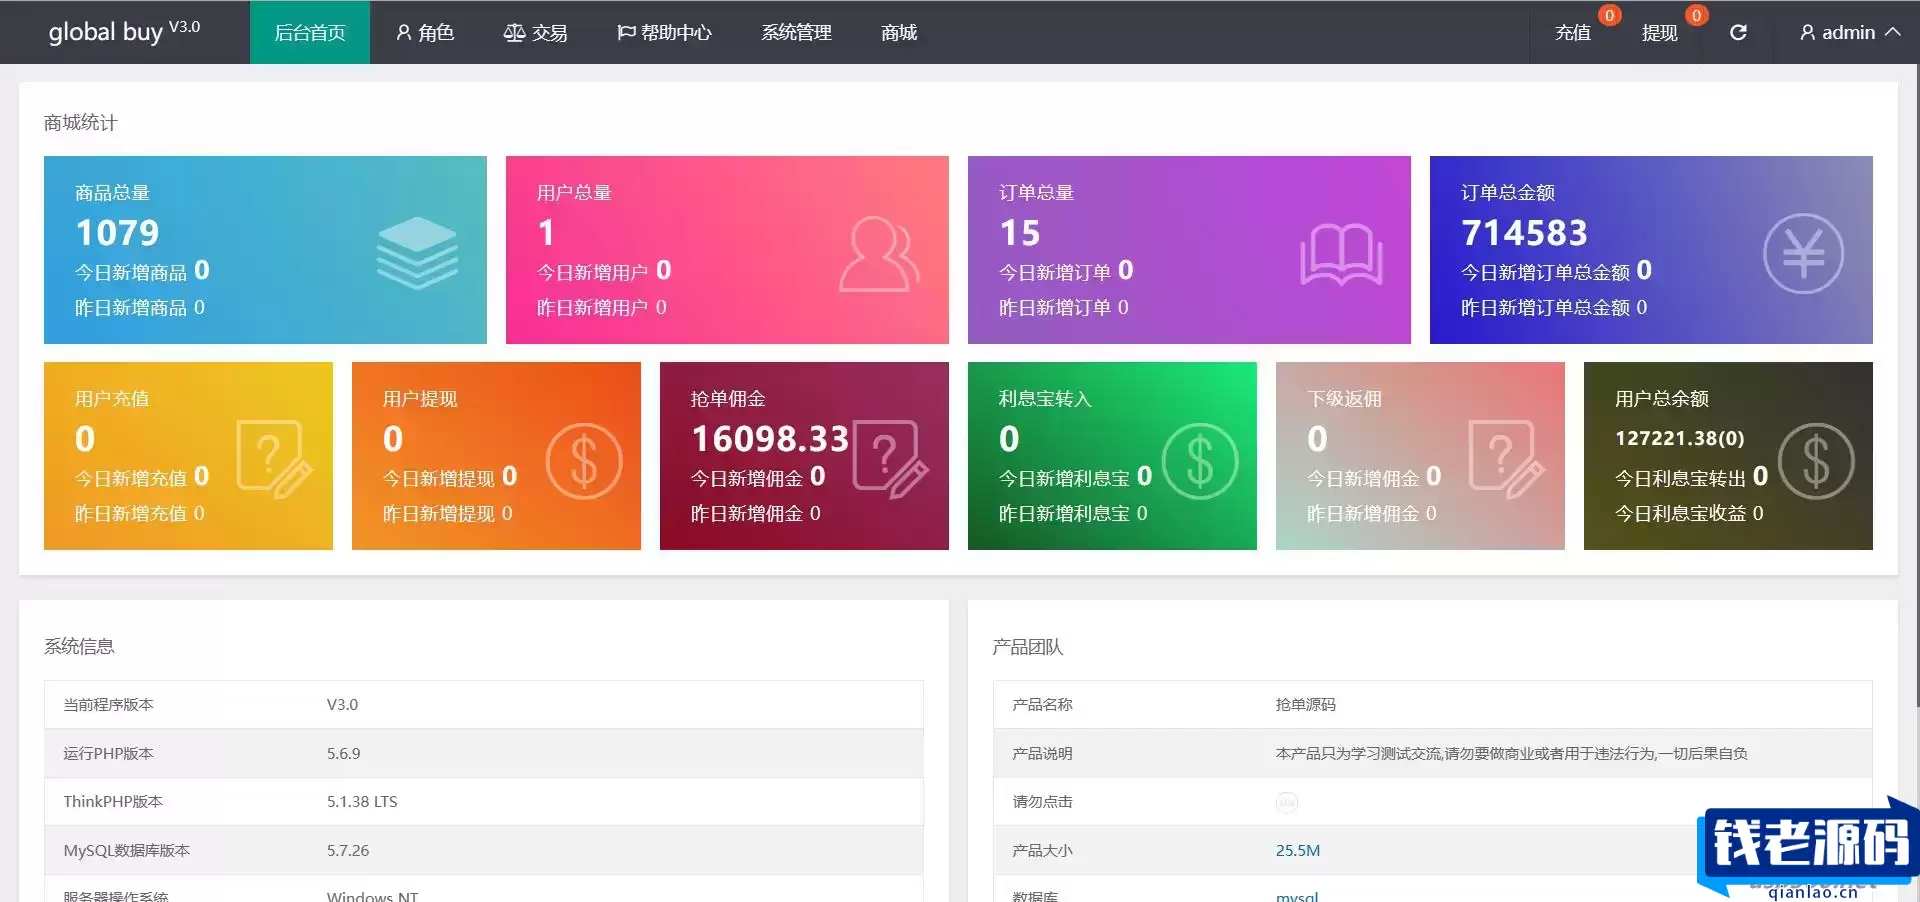Click the 抢单佣金 value 16098.33
Screen dimensions: 1920x902
(x=770, y=438)
